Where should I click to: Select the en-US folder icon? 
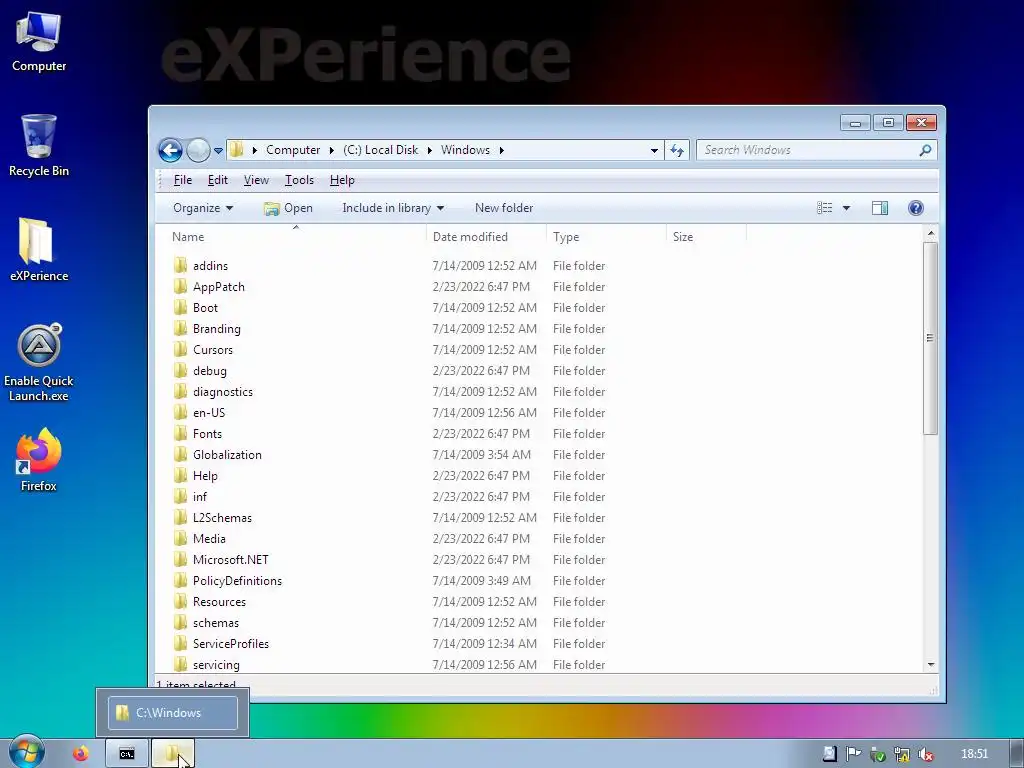[x=181, y=412]
